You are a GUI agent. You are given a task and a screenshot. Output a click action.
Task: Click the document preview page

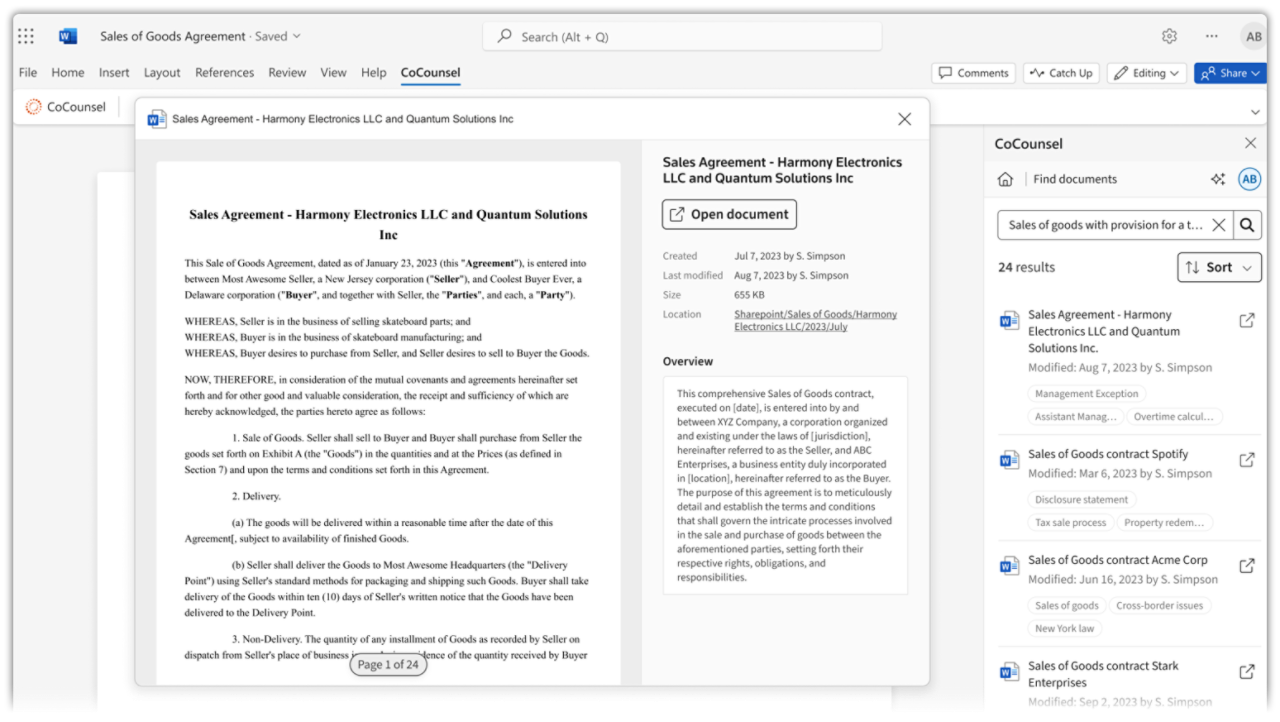click(x=388, y=423)
